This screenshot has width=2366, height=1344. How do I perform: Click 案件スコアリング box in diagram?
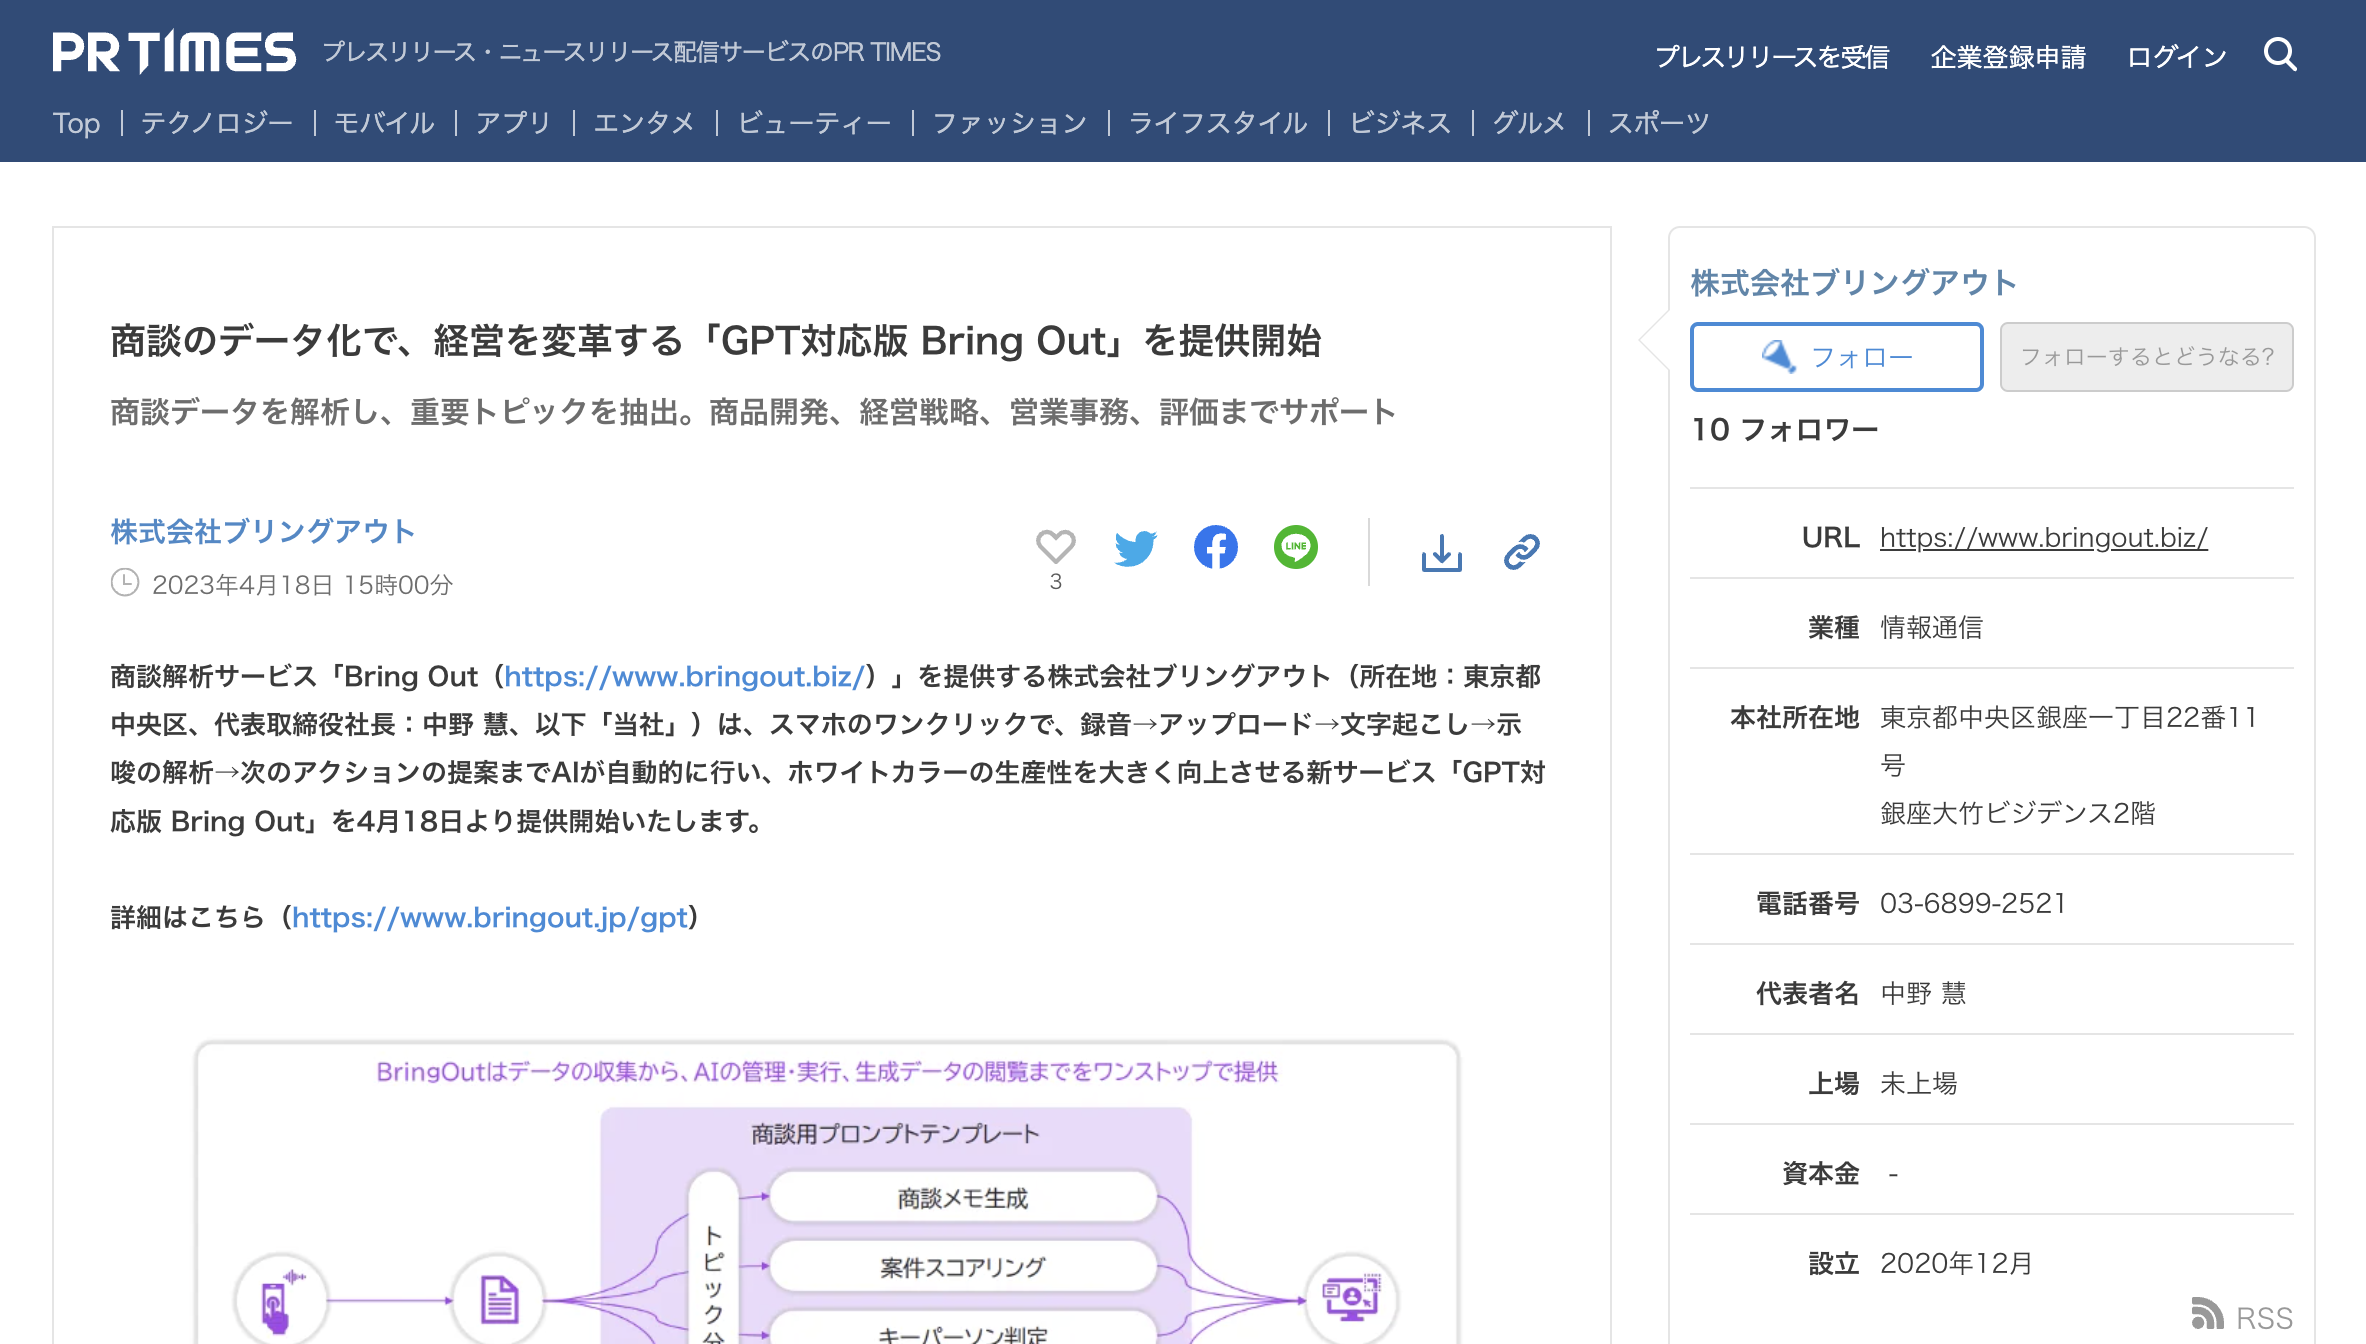(963, 1267)
